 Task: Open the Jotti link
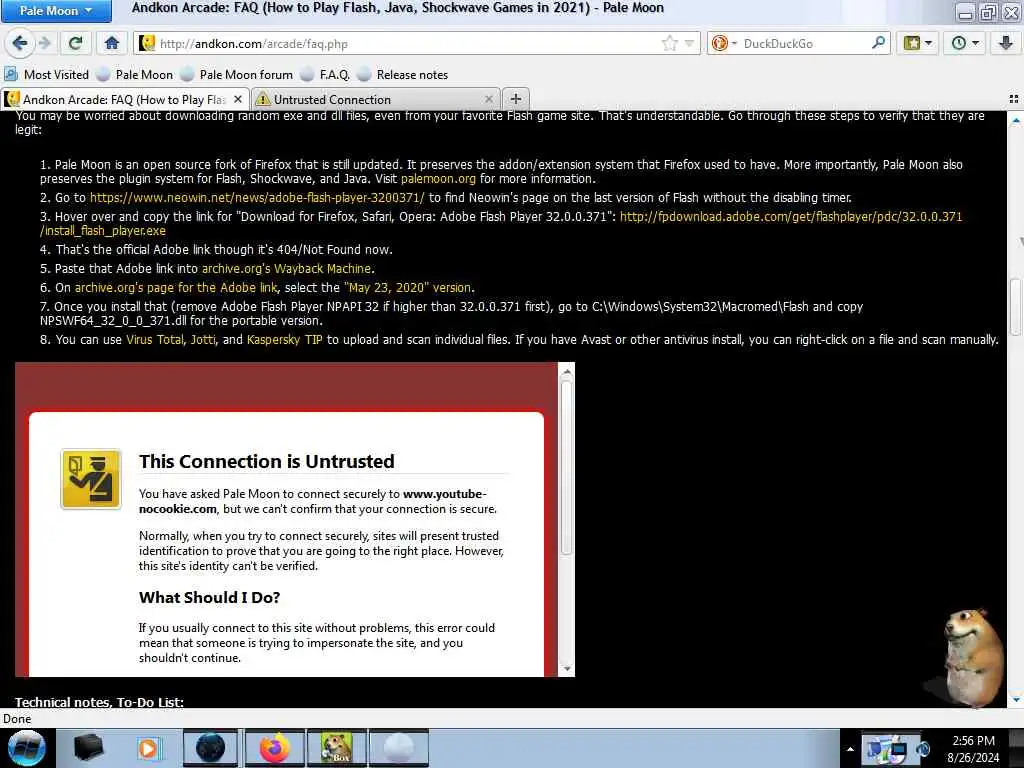[x=202, y=340]
